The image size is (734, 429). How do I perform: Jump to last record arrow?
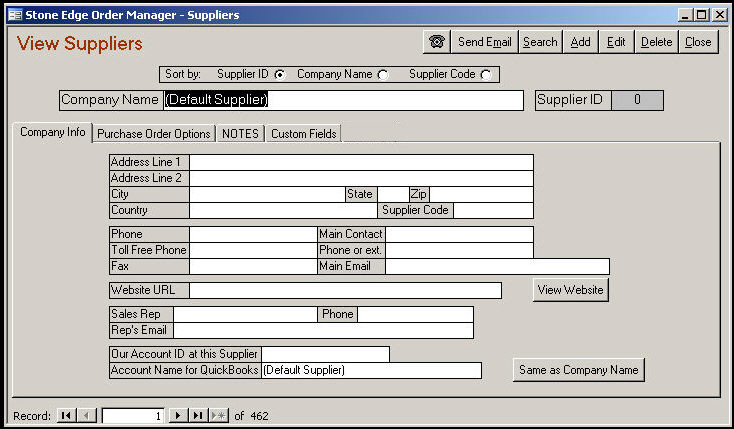click(x=198, y=415)
